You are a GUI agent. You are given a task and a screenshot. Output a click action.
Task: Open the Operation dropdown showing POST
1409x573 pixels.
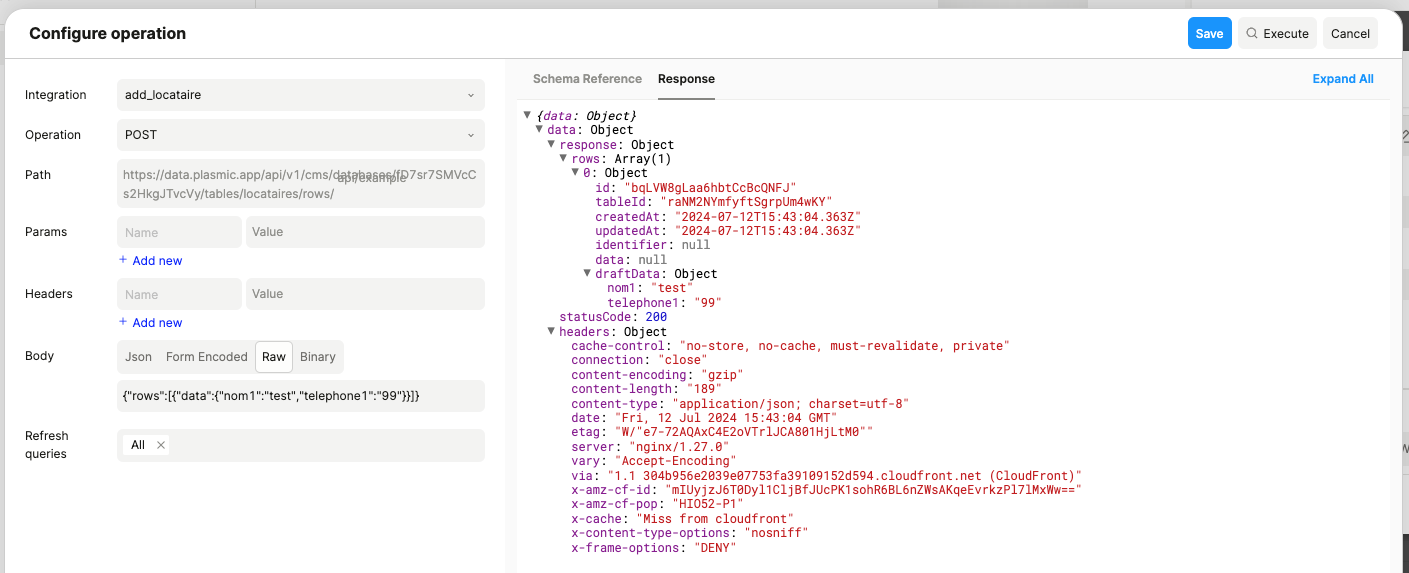(x=300, y=135)
